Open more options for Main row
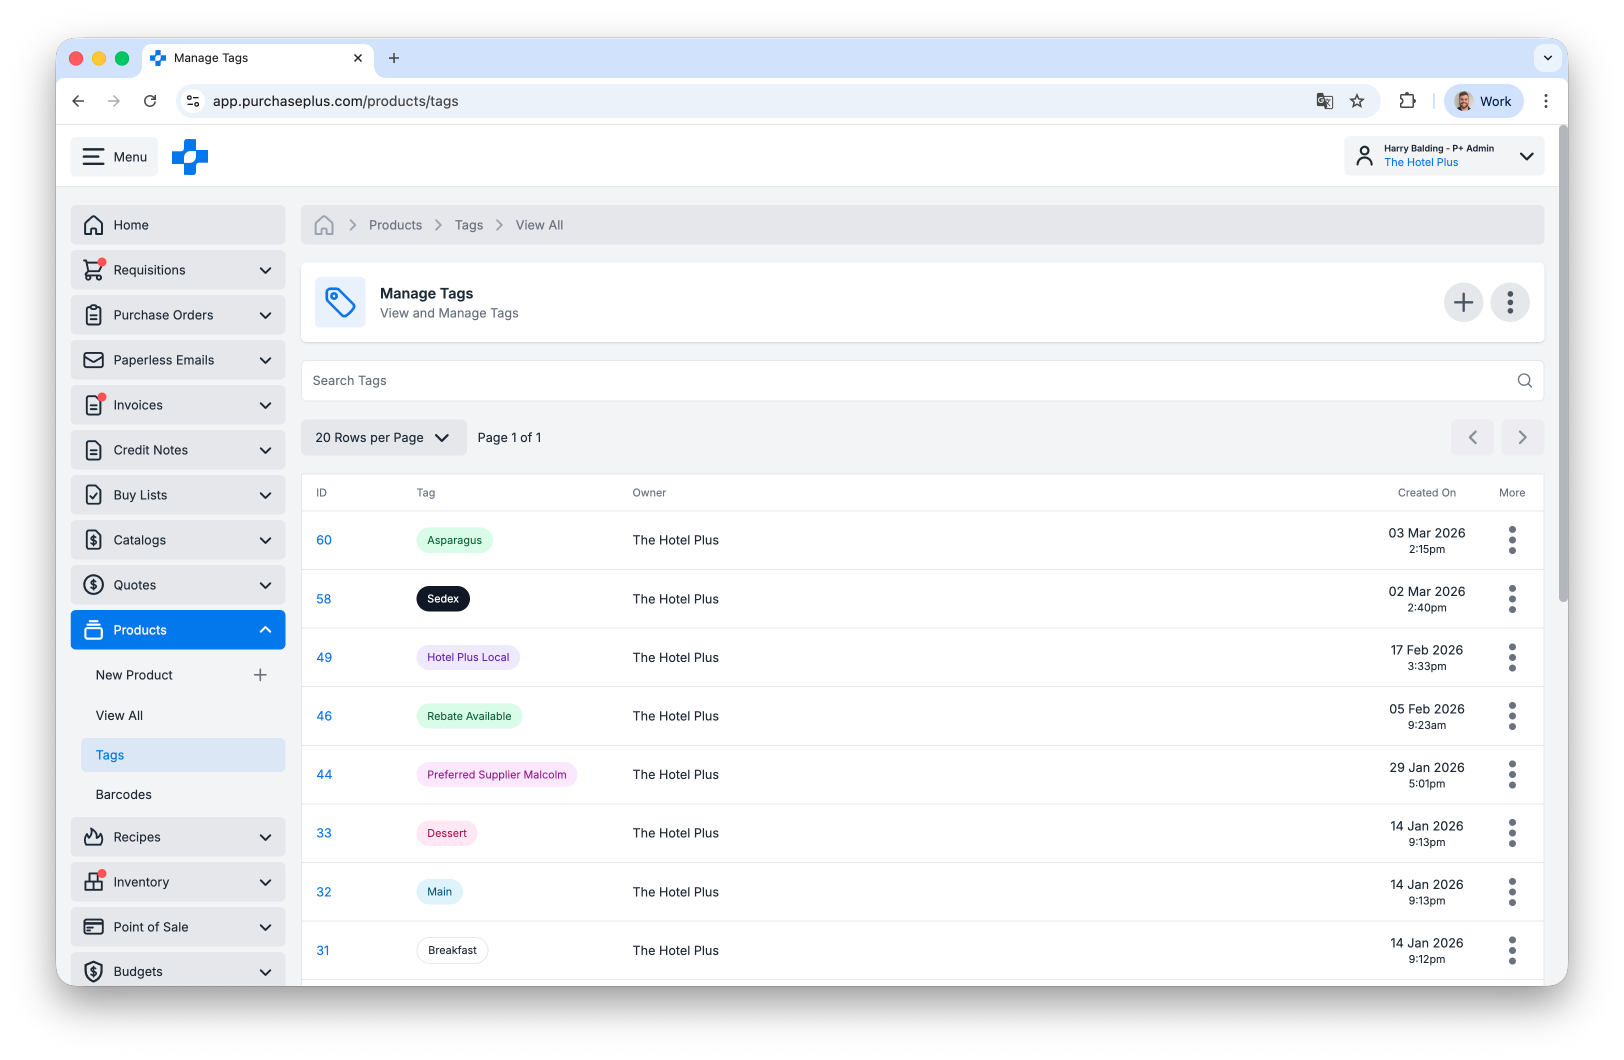 click(x=1512, y=892)
